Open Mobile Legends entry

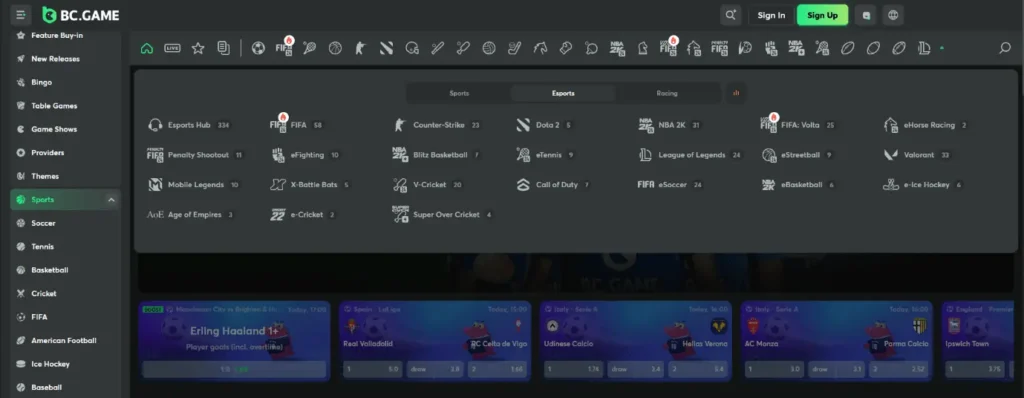click(x=194, y=185)
